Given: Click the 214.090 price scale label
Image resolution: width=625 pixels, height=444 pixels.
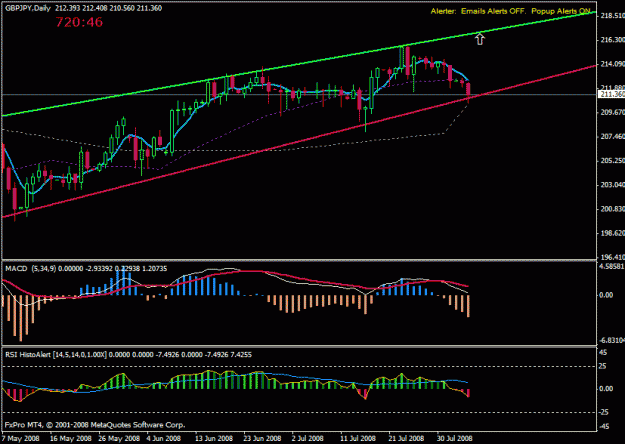Looking at the screenshot, I should [612, 64].
